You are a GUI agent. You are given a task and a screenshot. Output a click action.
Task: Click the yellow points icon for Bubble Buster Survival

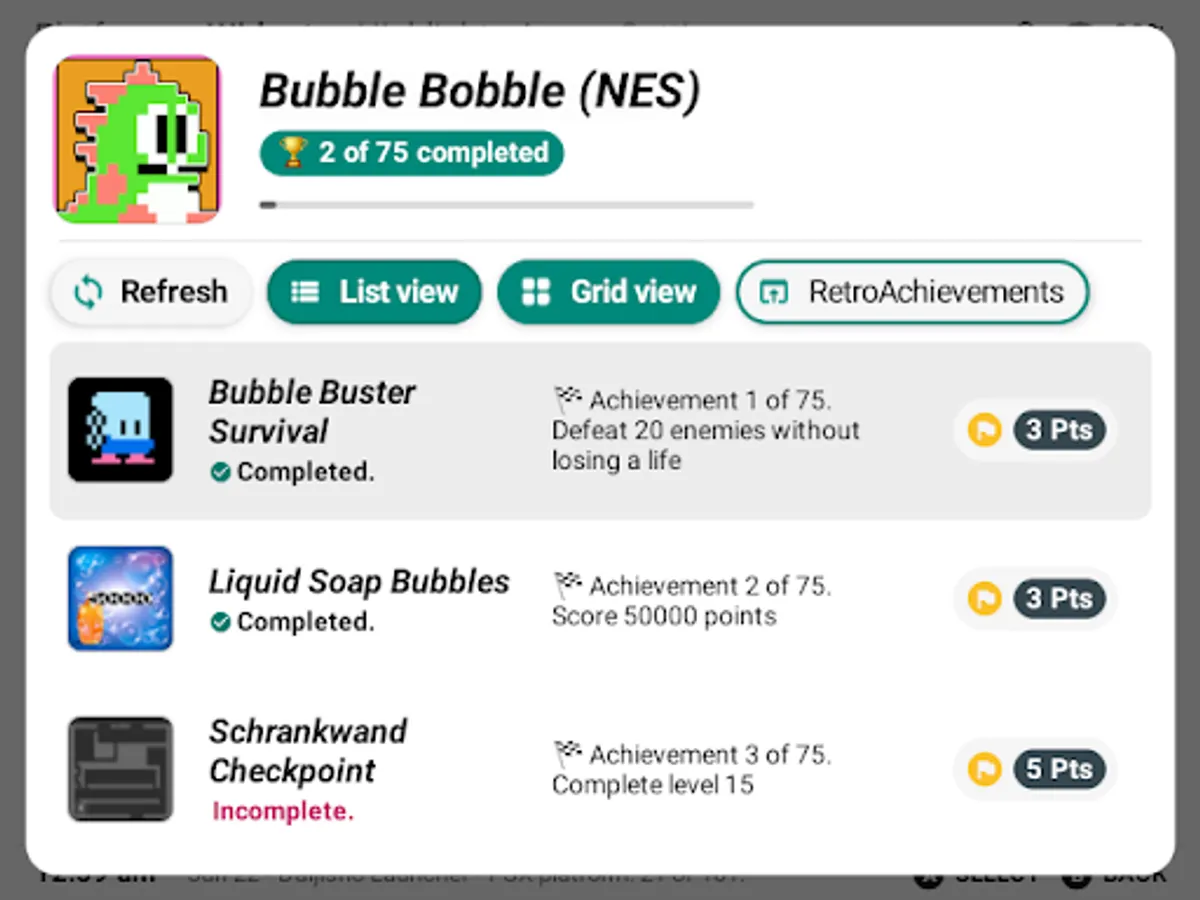[x=985, y=430]
